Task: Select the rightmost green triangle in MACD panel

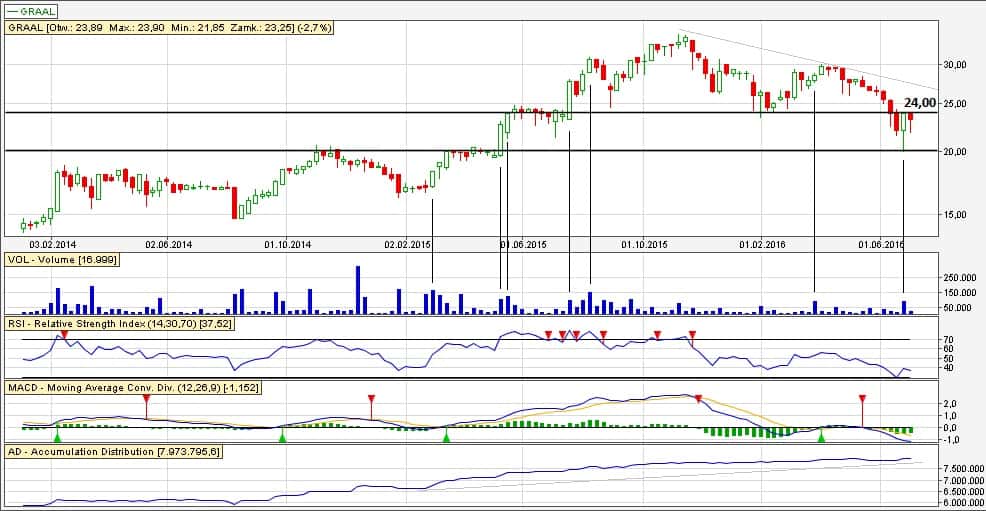Action: click(822, 437)
